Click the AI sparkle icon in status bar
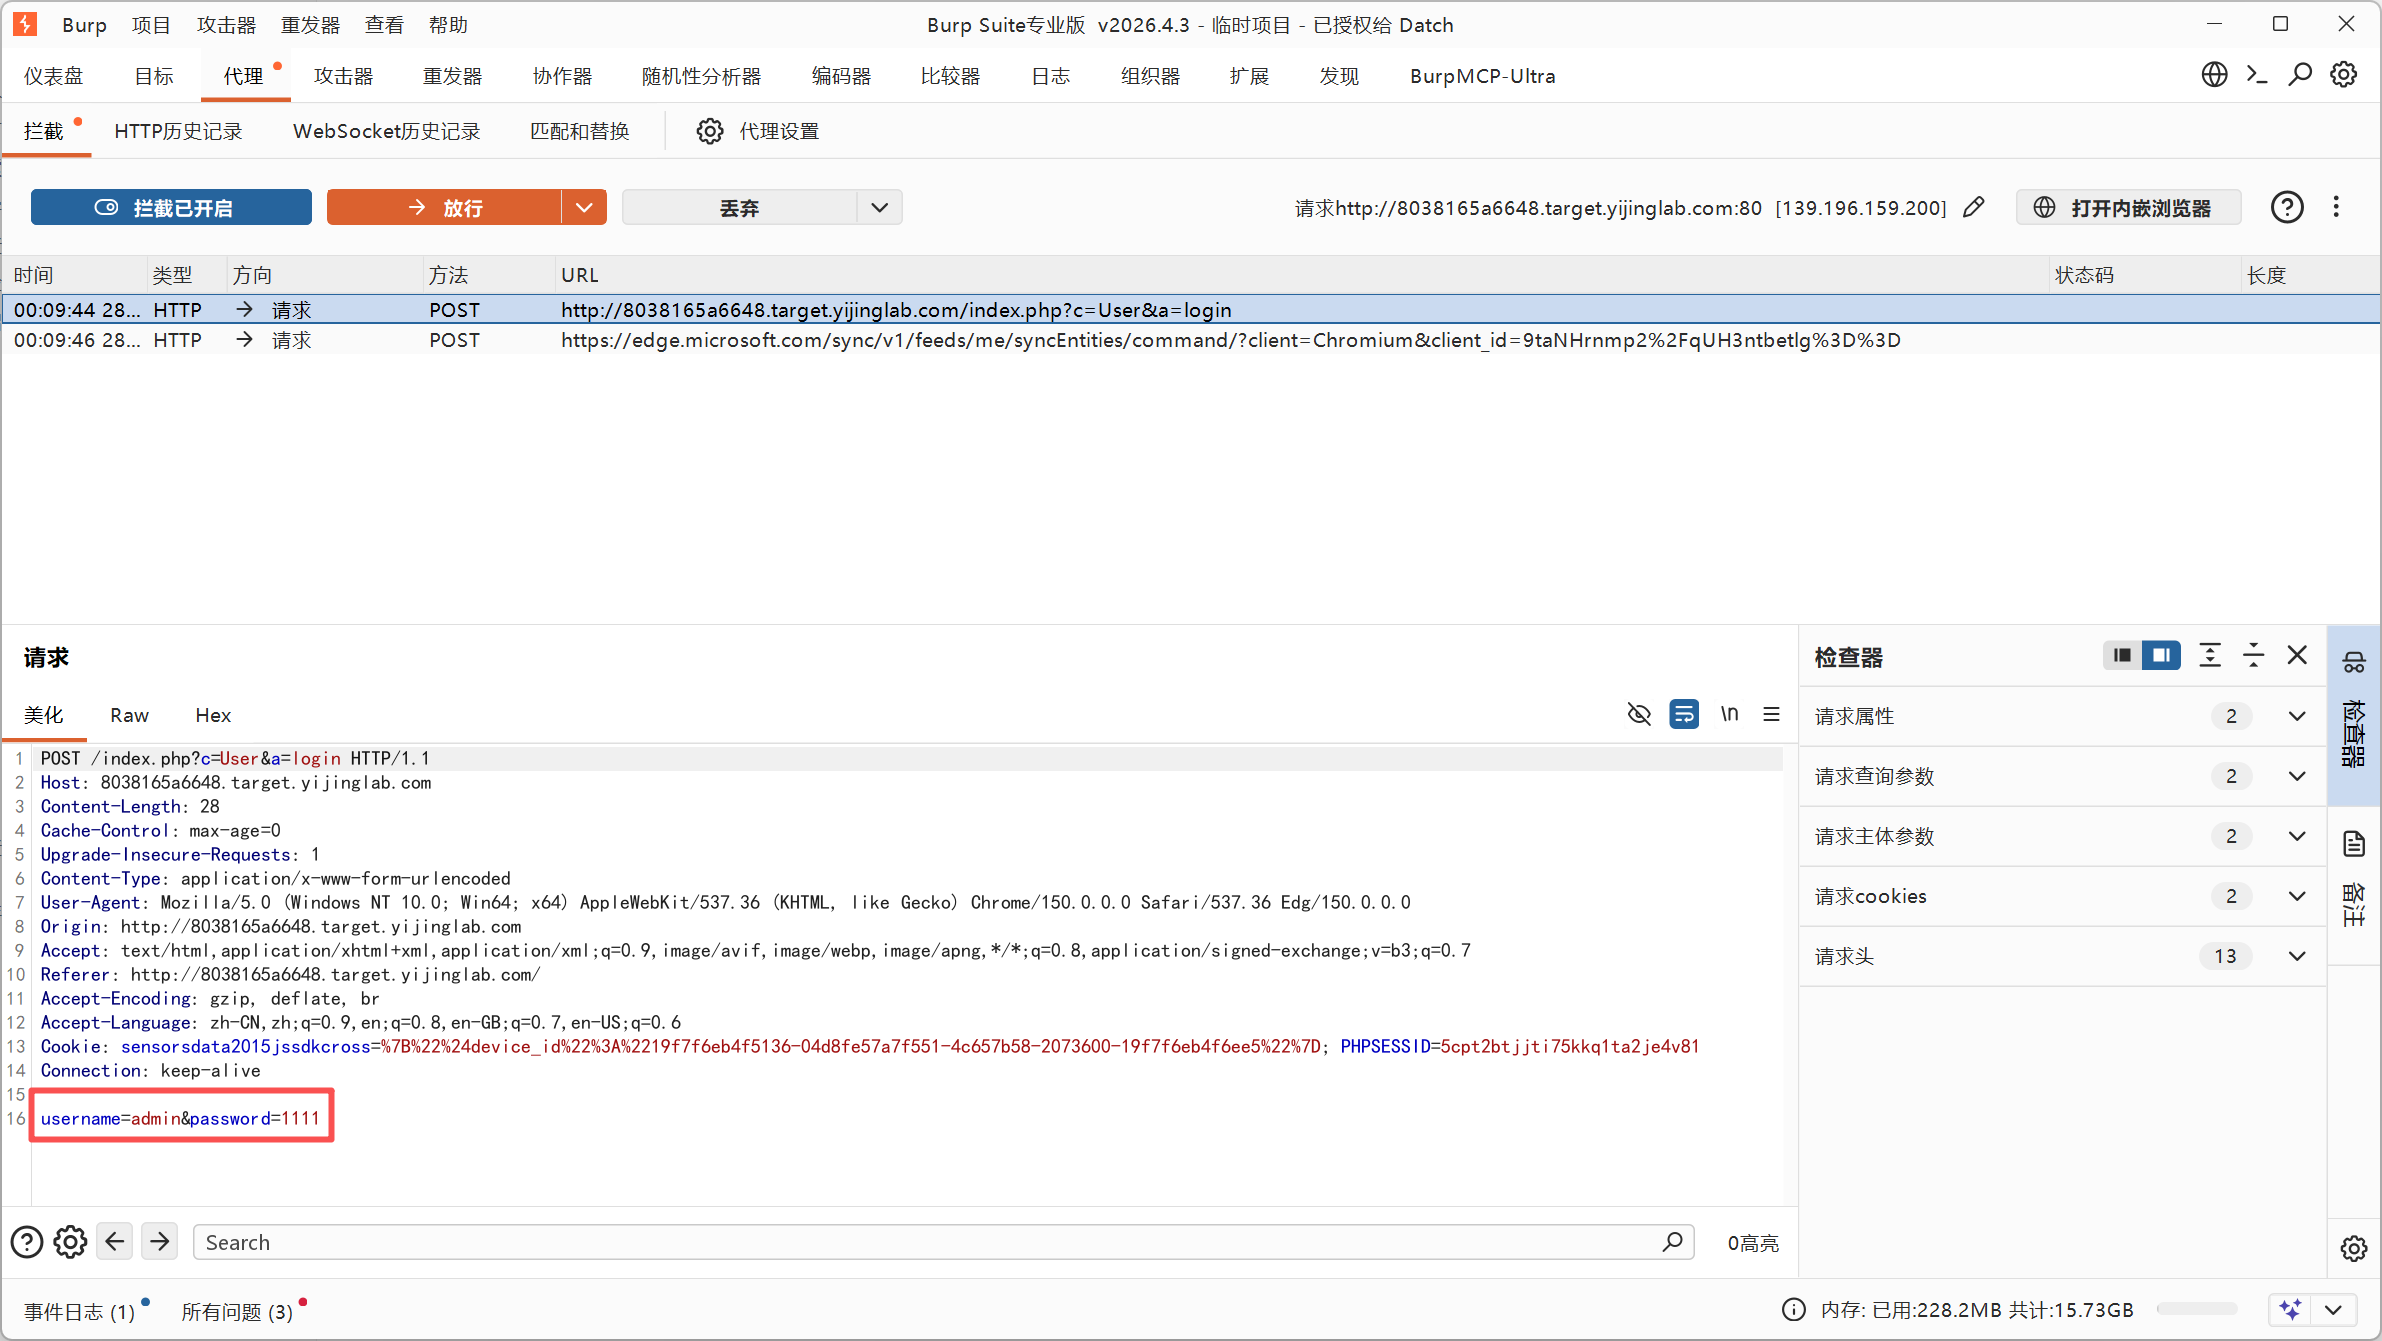 point(2290,1309)
